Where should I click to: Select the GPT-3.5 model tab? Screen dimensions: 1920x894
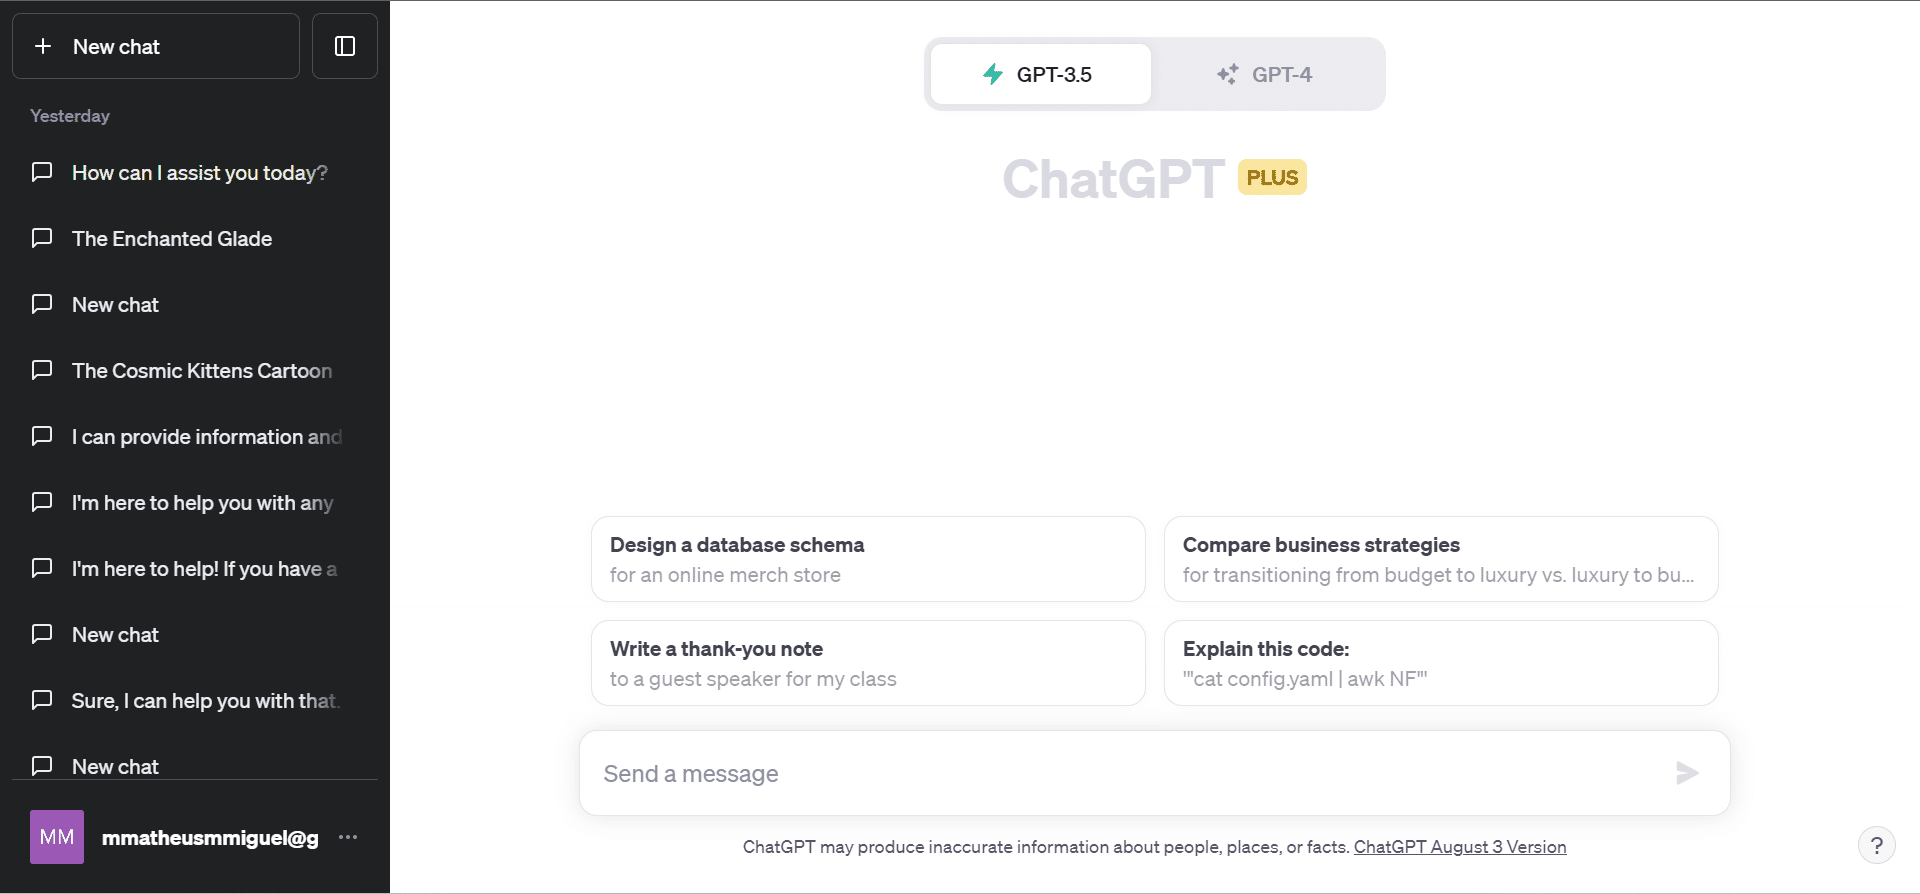point(1041,74)
